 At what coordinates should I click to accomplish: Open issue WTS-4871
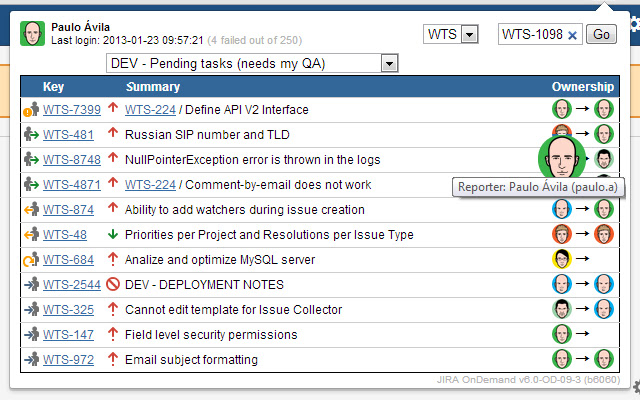click(x=72, y=185)
